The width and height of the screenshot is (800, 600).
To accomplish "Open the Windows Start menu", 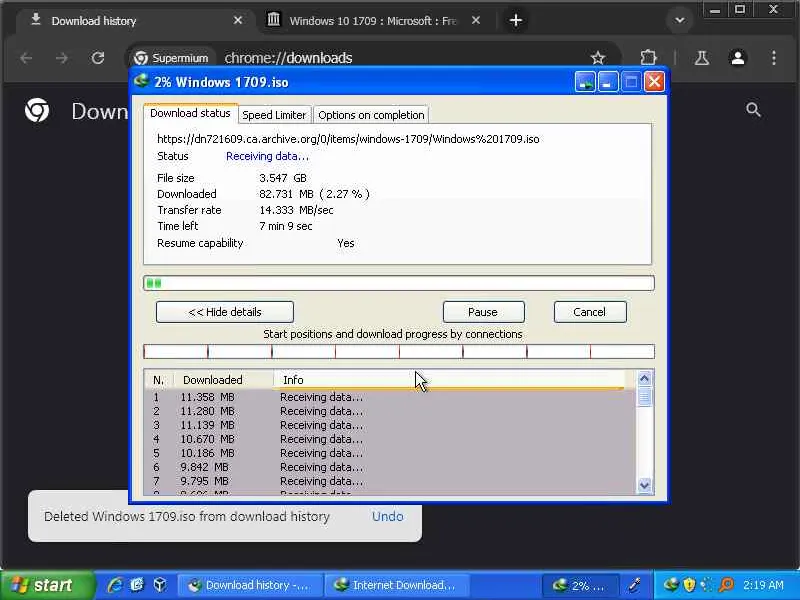I will click(x=48, y=585).
